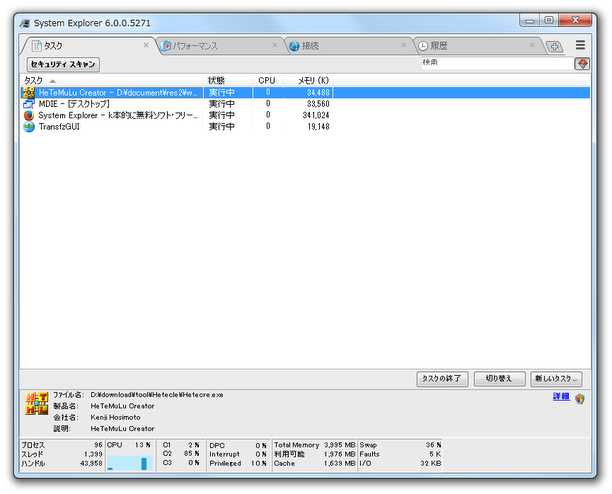Click into the 検索 search field
The height and width of the screenshot is (494, 612).
498,63
